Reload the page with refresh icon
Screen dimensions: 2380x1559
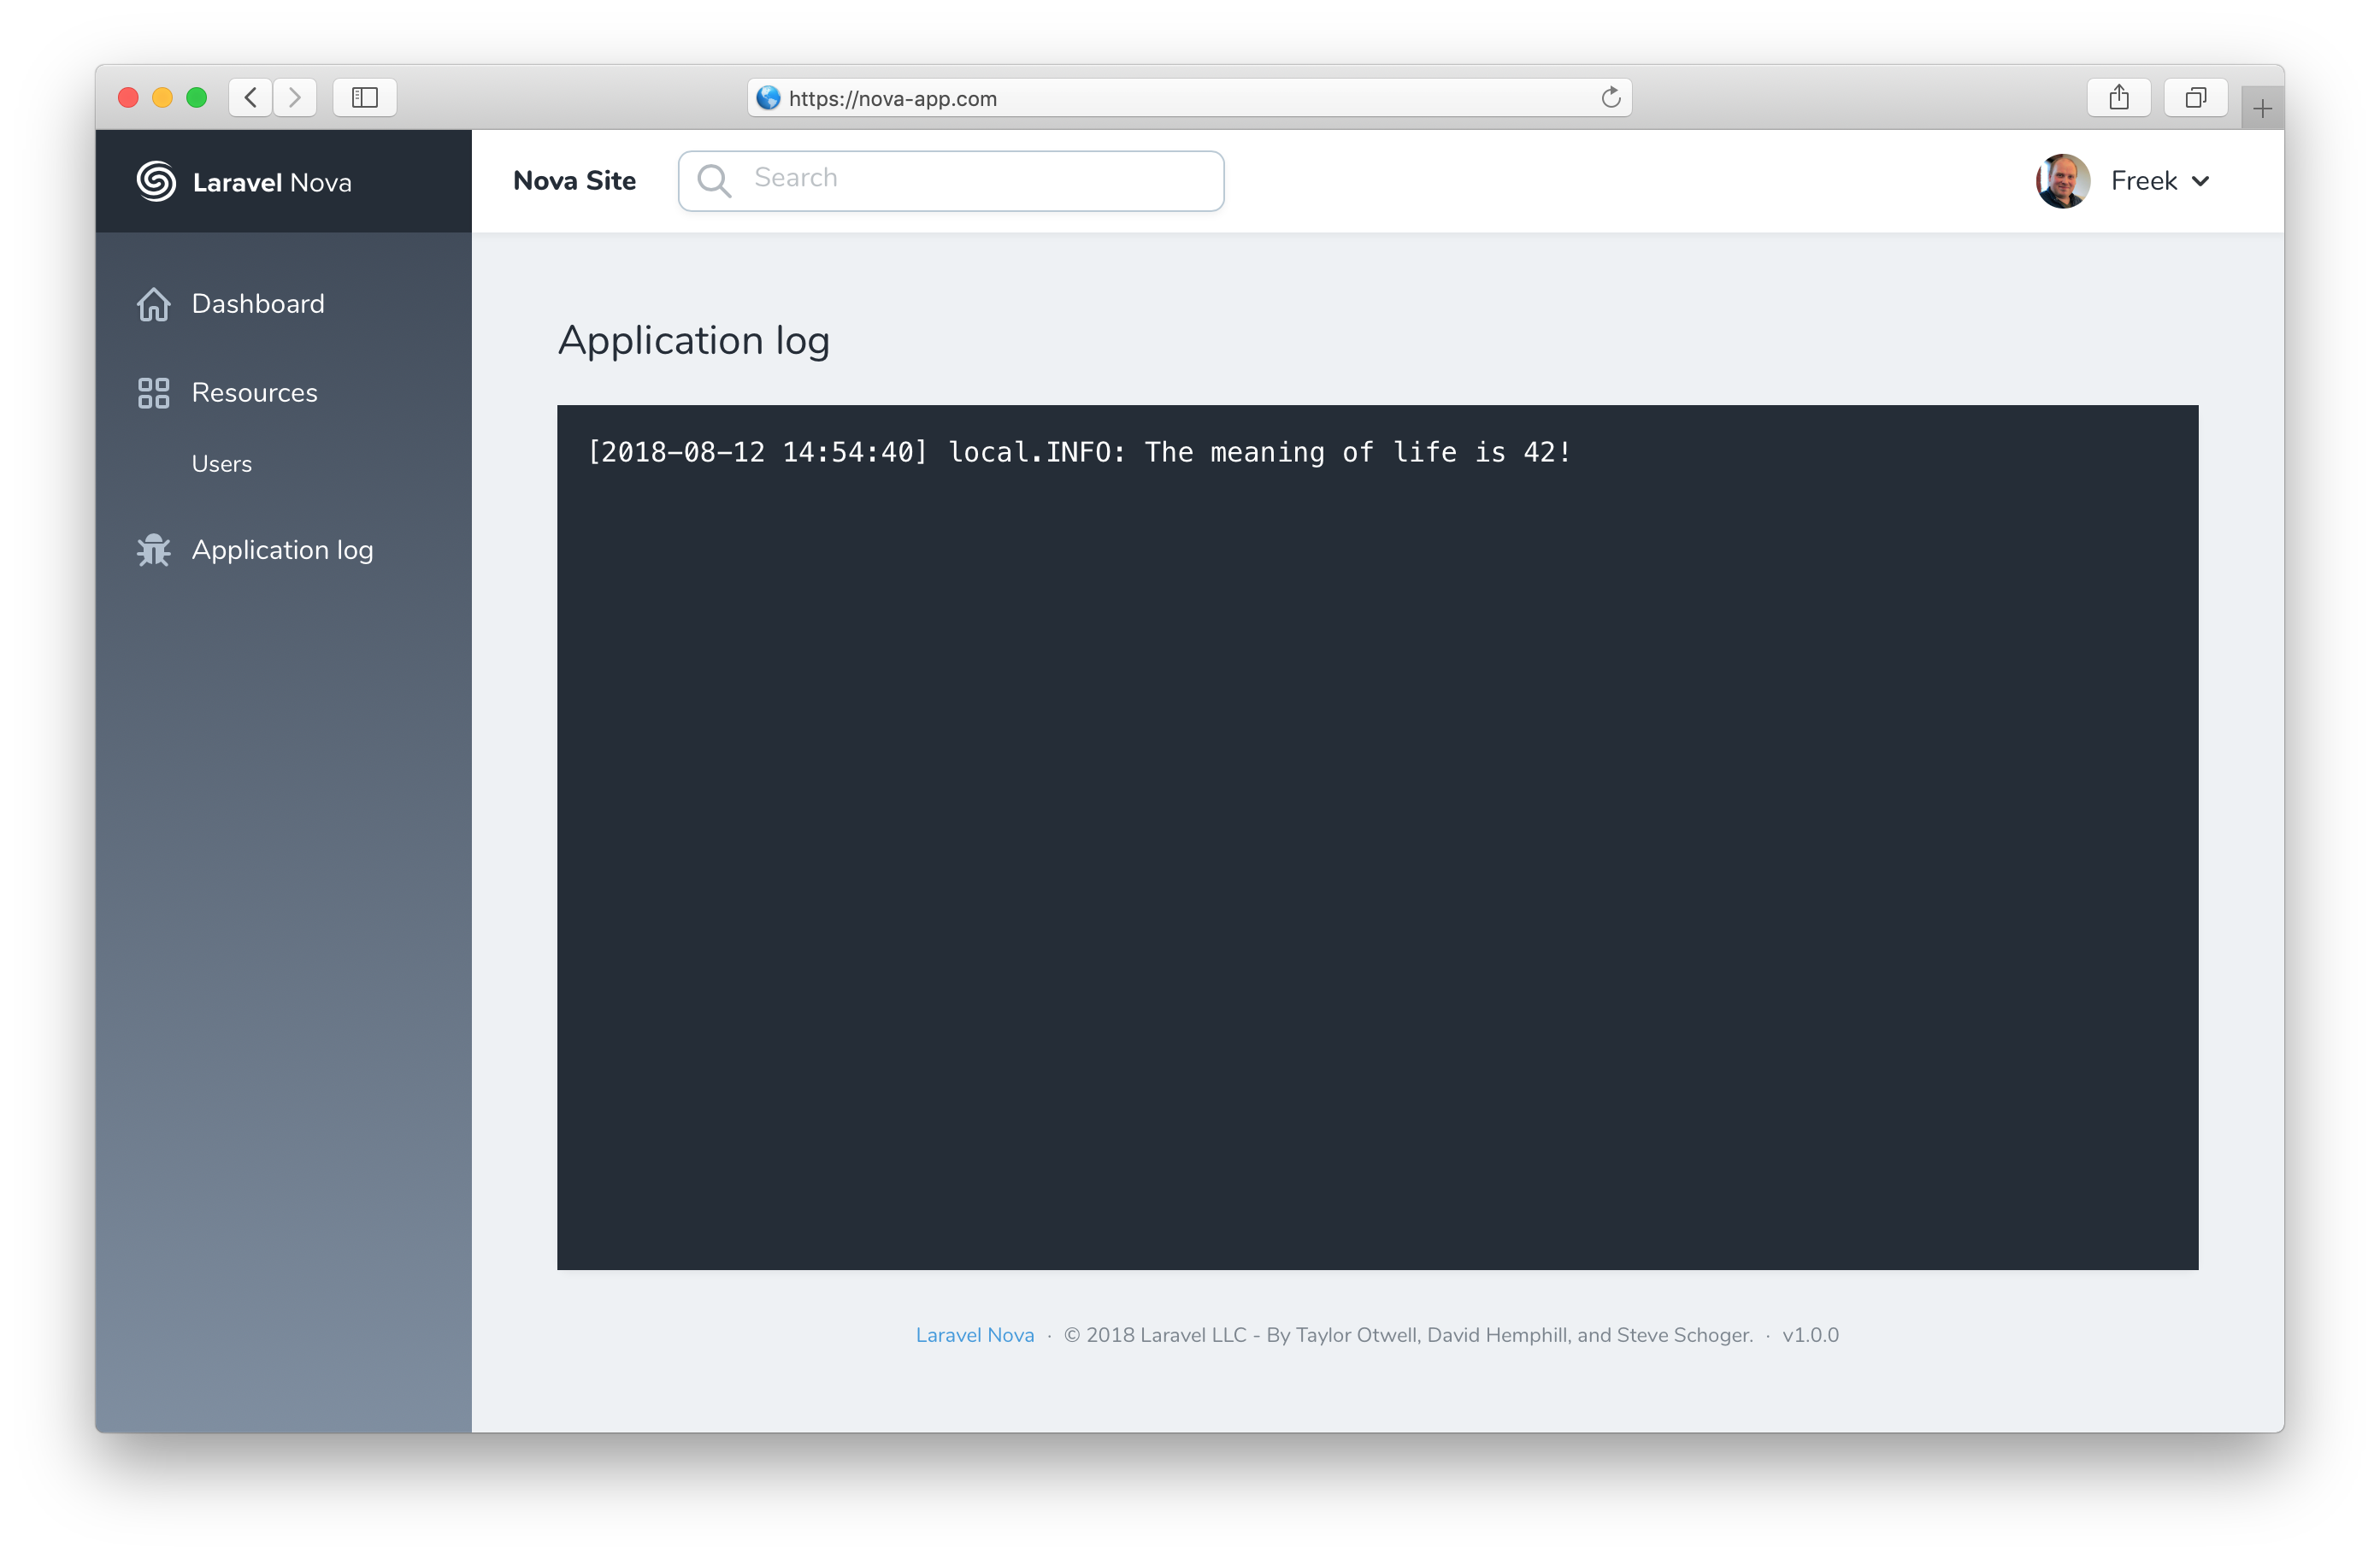click(x=1610, y=97)
